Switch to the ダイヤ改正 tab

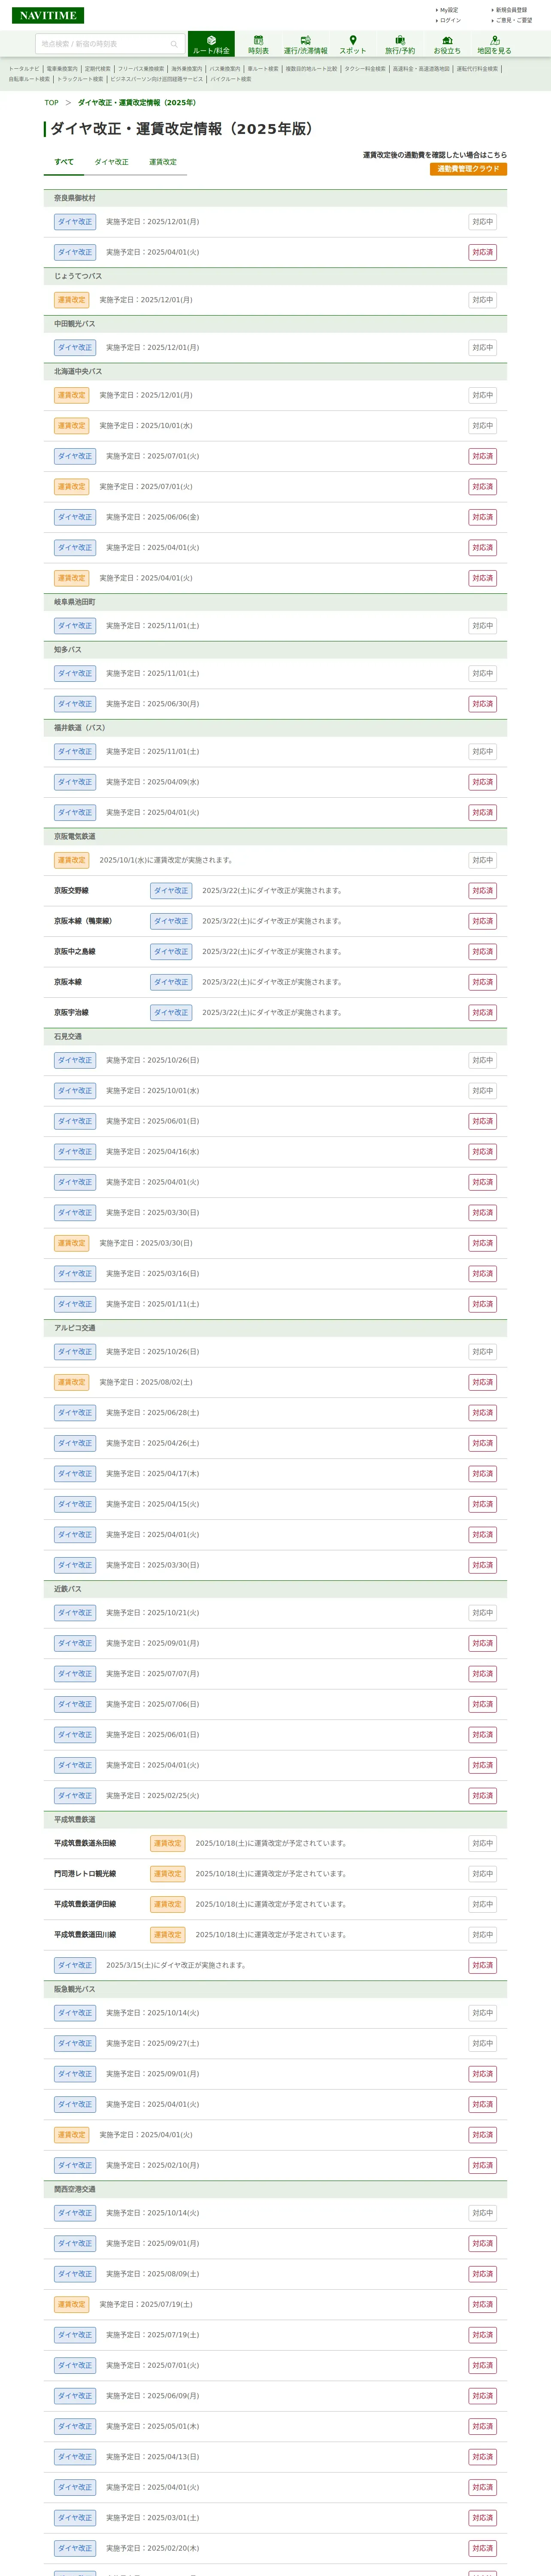tap(111, 162)
